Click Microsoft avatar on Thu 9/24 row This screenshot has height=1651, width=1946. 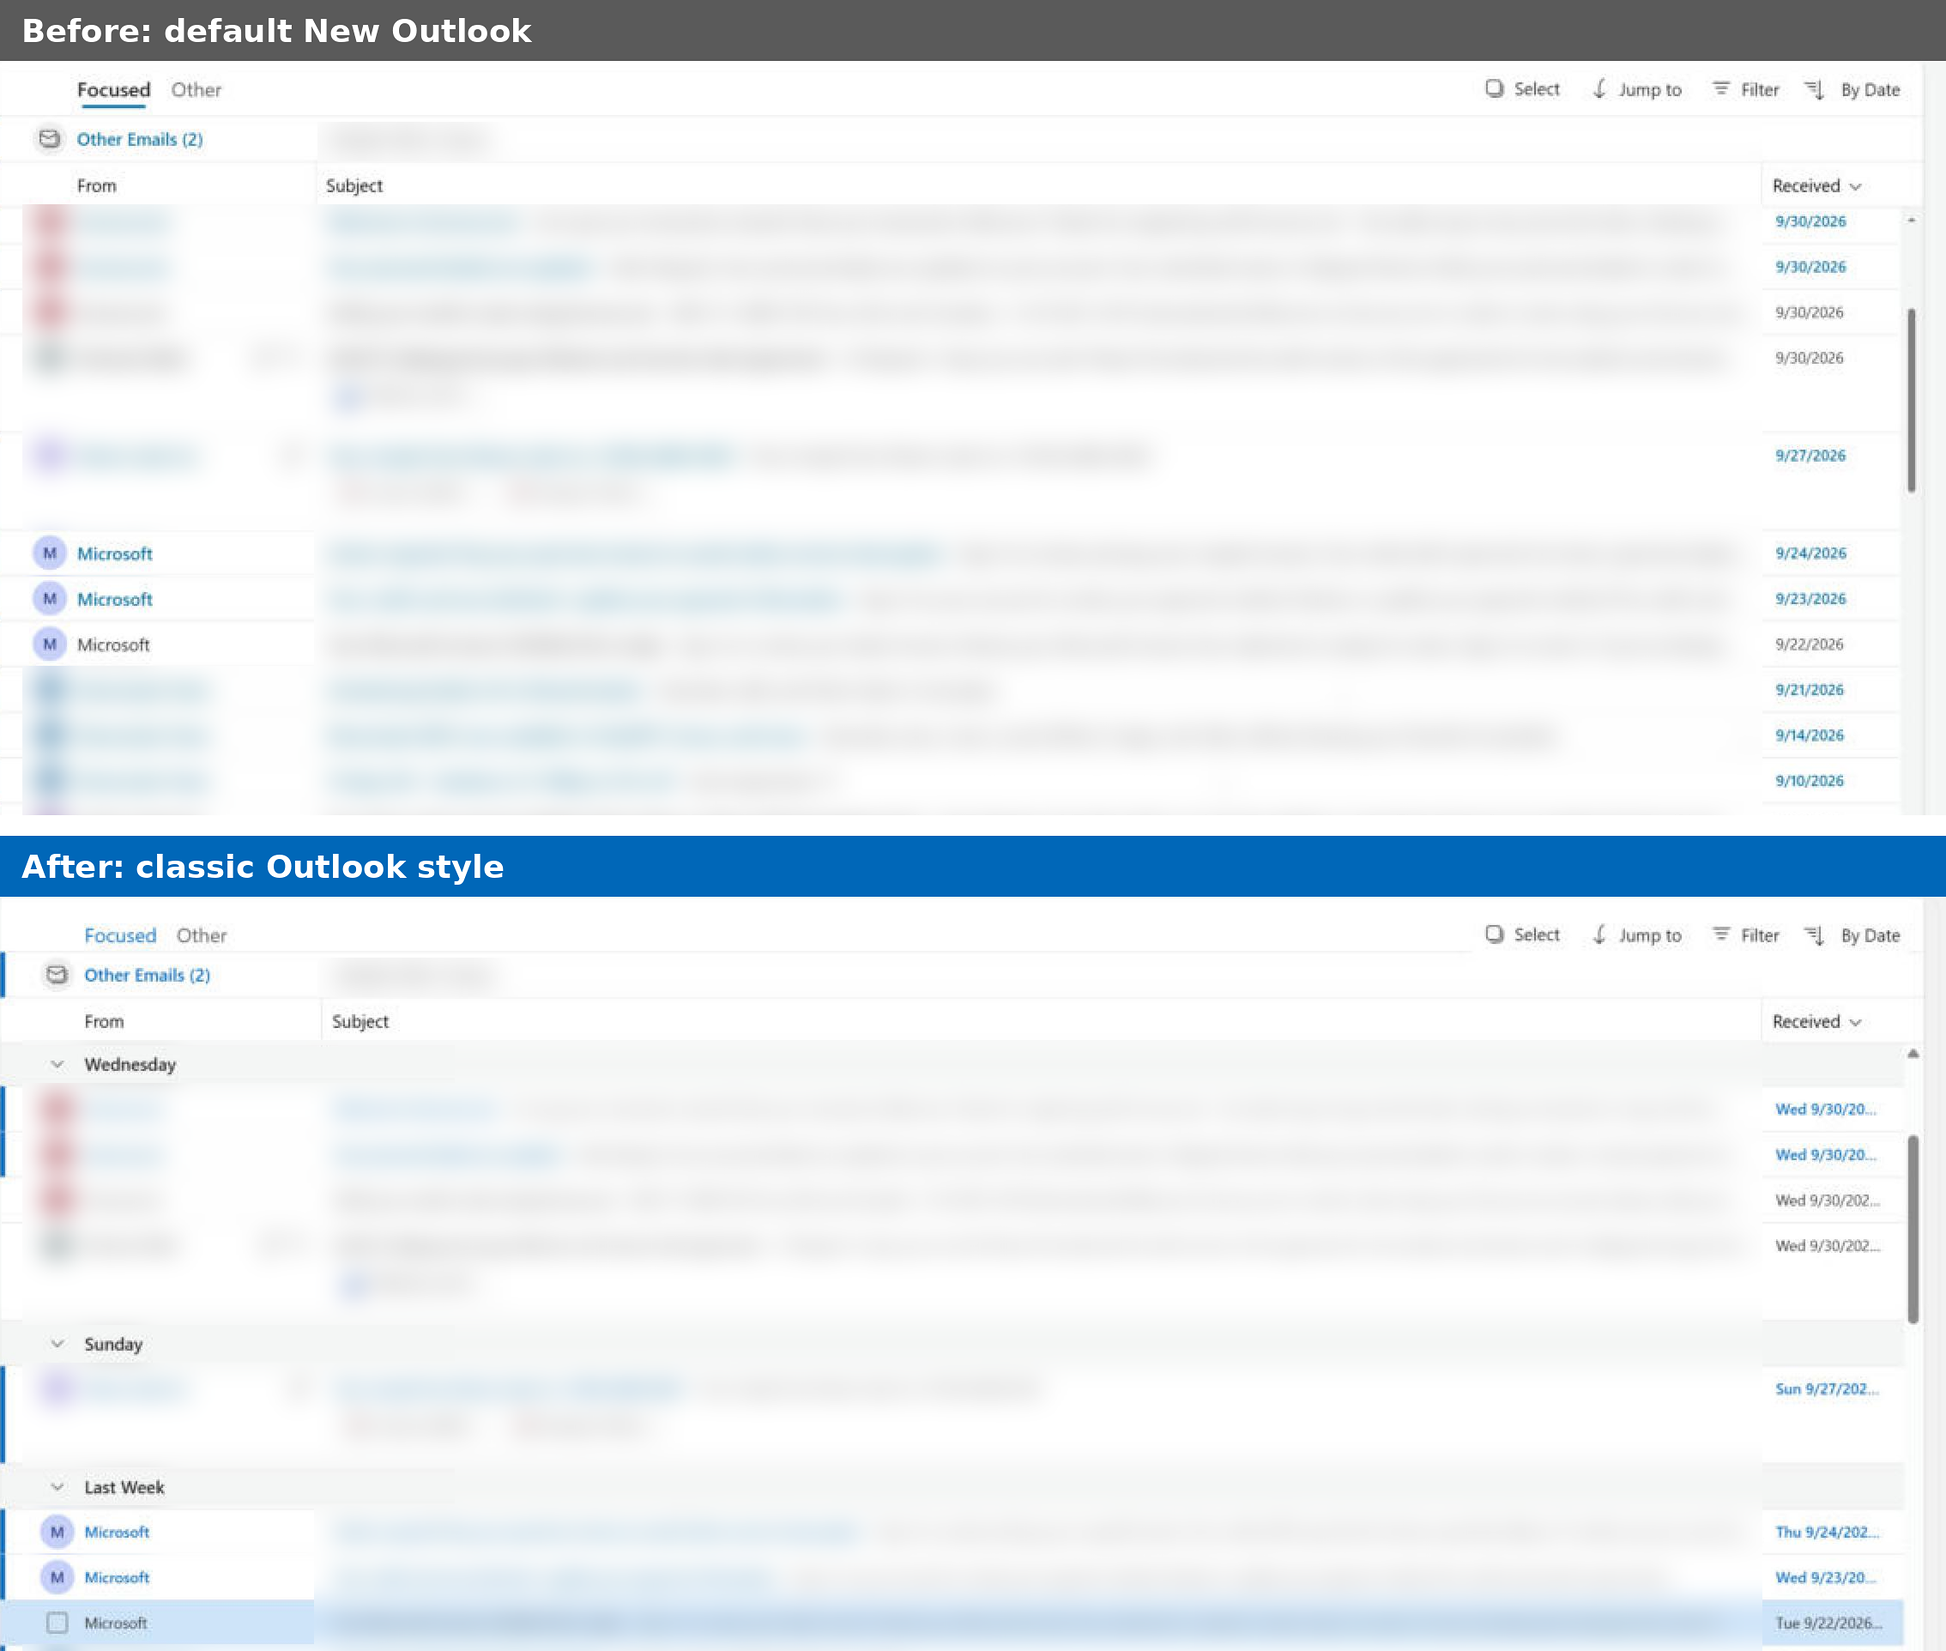pos(57,1532)
